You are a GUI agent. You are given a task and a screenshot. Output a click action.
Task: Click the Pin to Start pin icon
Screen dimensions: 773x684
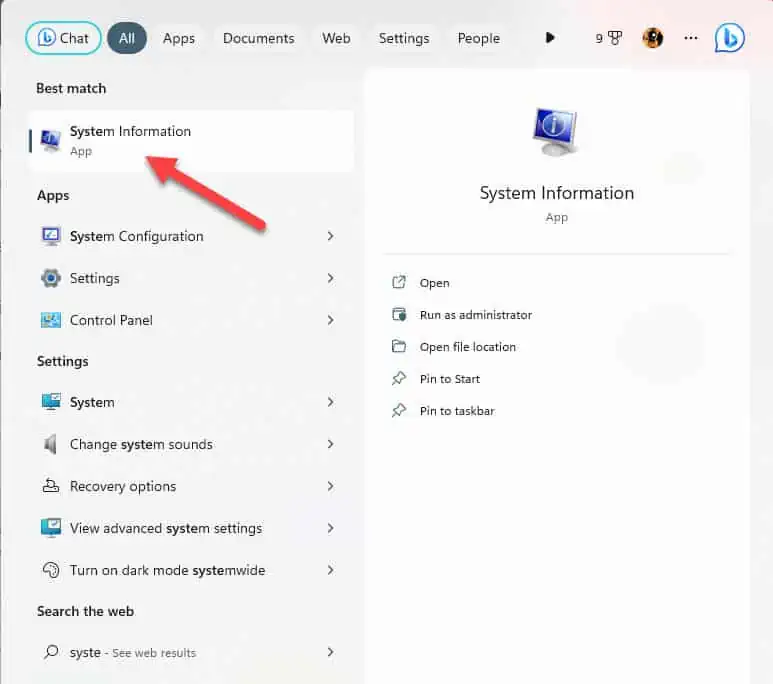(399, 378)
